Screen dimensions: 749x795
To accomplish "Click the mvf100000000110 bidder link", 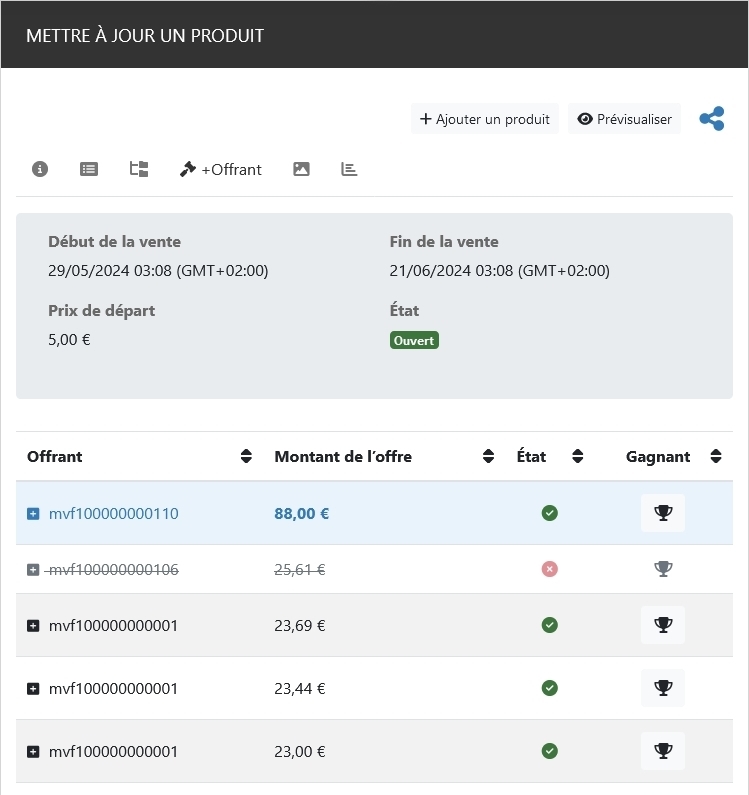I will (x=113, y=513).
